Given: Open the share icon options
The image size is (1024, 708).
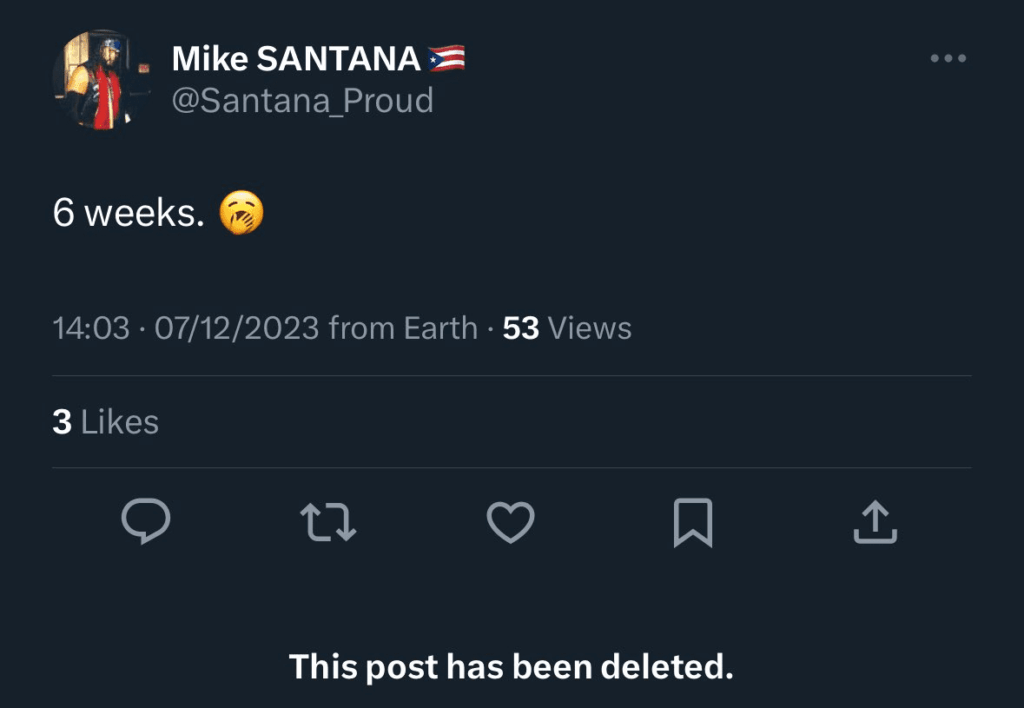Looking at the screenshot, I should [875, 522].
